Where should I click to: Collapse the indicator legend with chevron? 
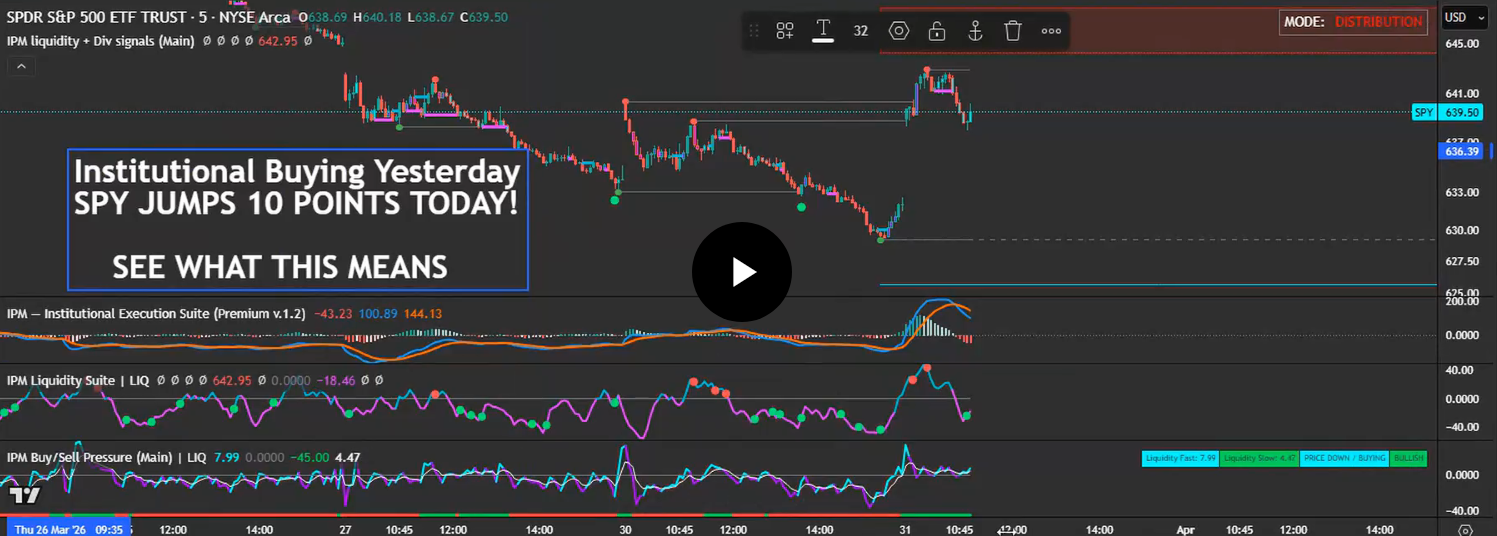click(x=20, y=66)
